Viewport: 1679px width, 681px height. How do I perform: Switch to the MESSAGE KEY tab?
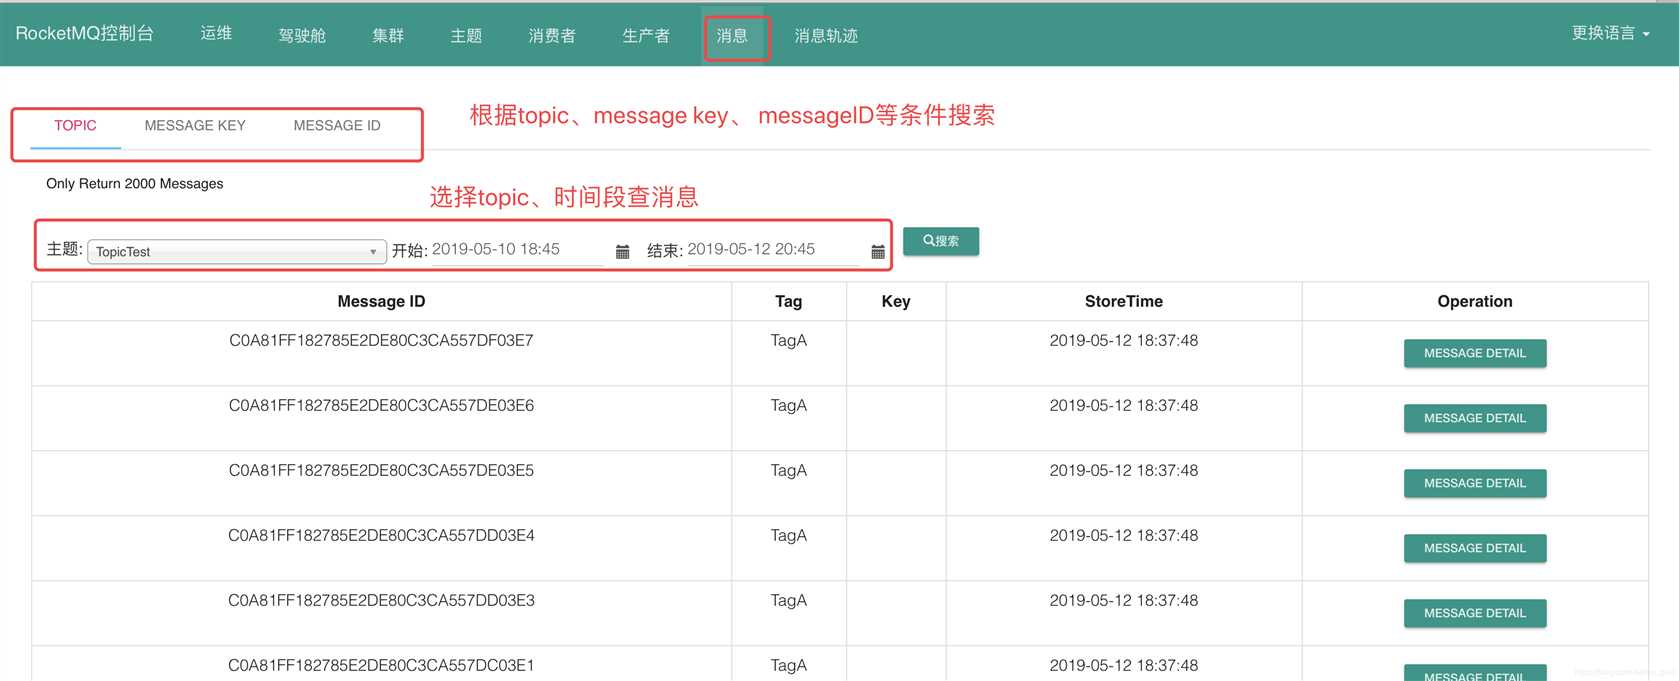tap(195, 126)
